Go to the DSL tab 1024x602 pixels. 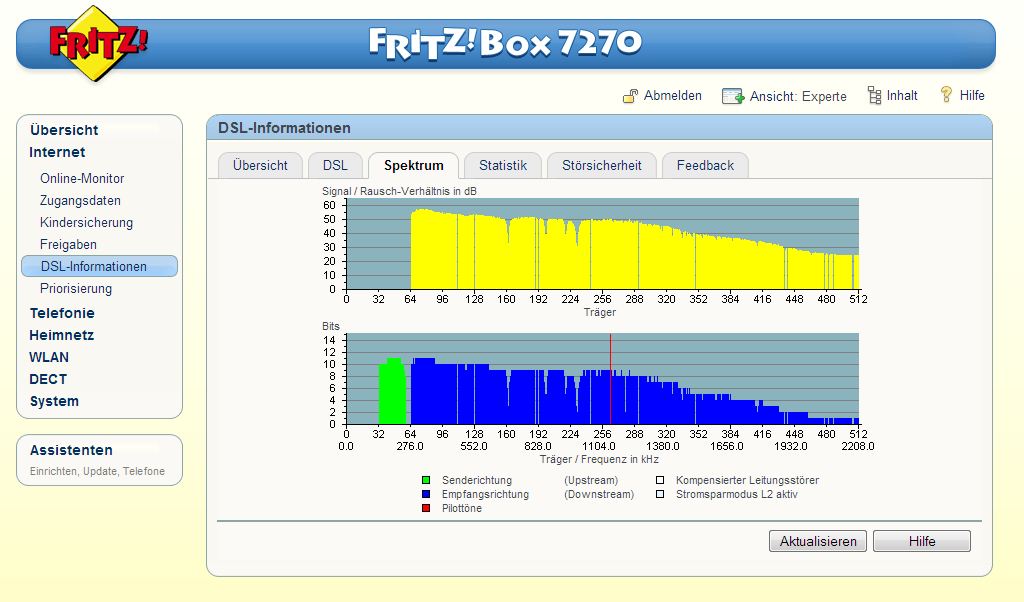pos(335,166)
